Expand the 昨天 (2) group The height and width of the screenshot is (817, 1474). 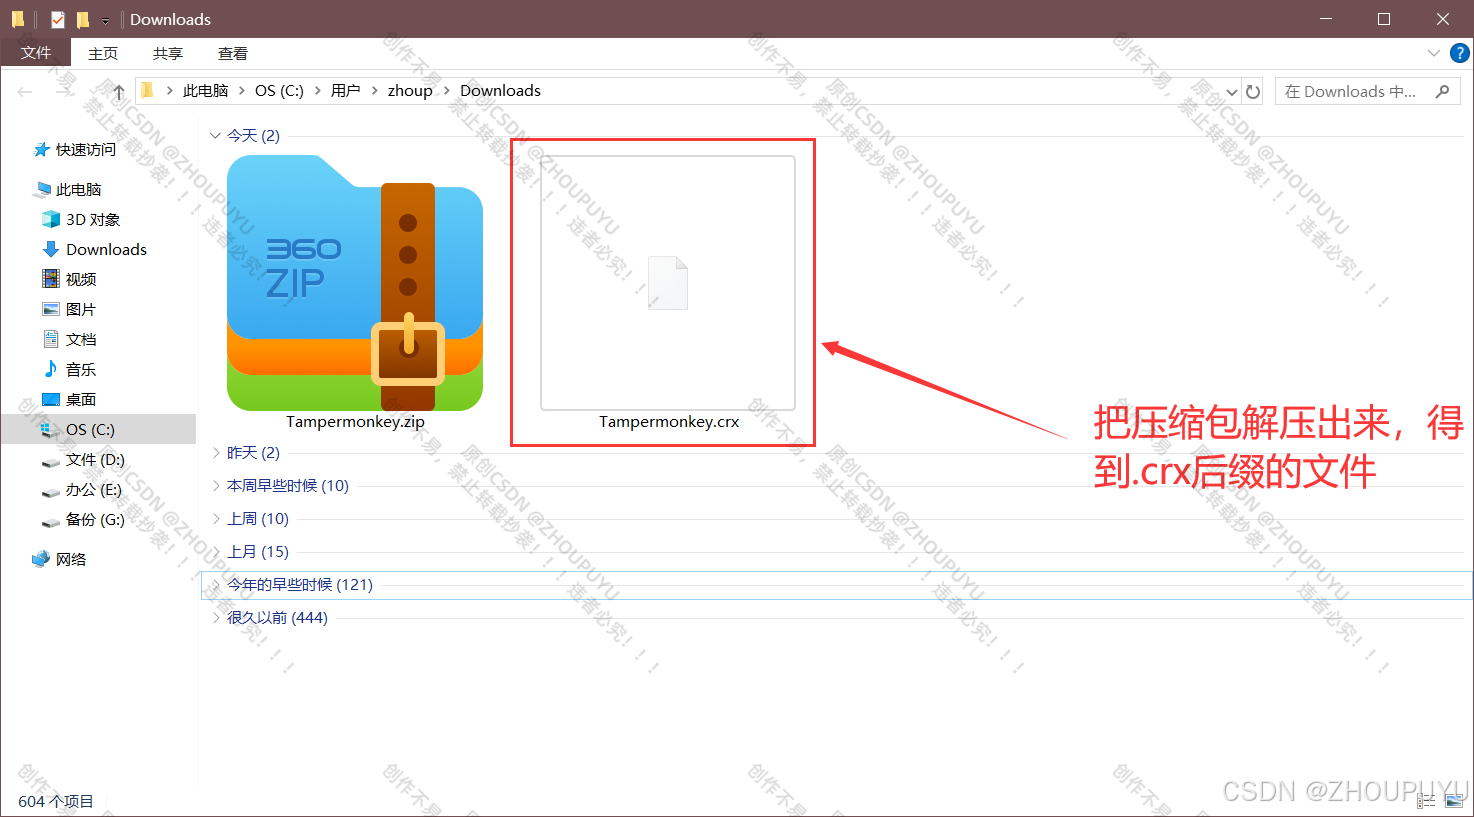tap(215, 453)
